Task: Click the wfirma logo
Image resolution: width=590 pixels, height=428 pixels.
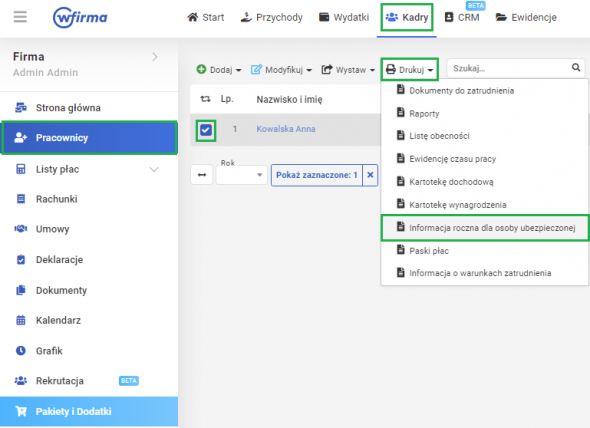Action: pos(80,17)
